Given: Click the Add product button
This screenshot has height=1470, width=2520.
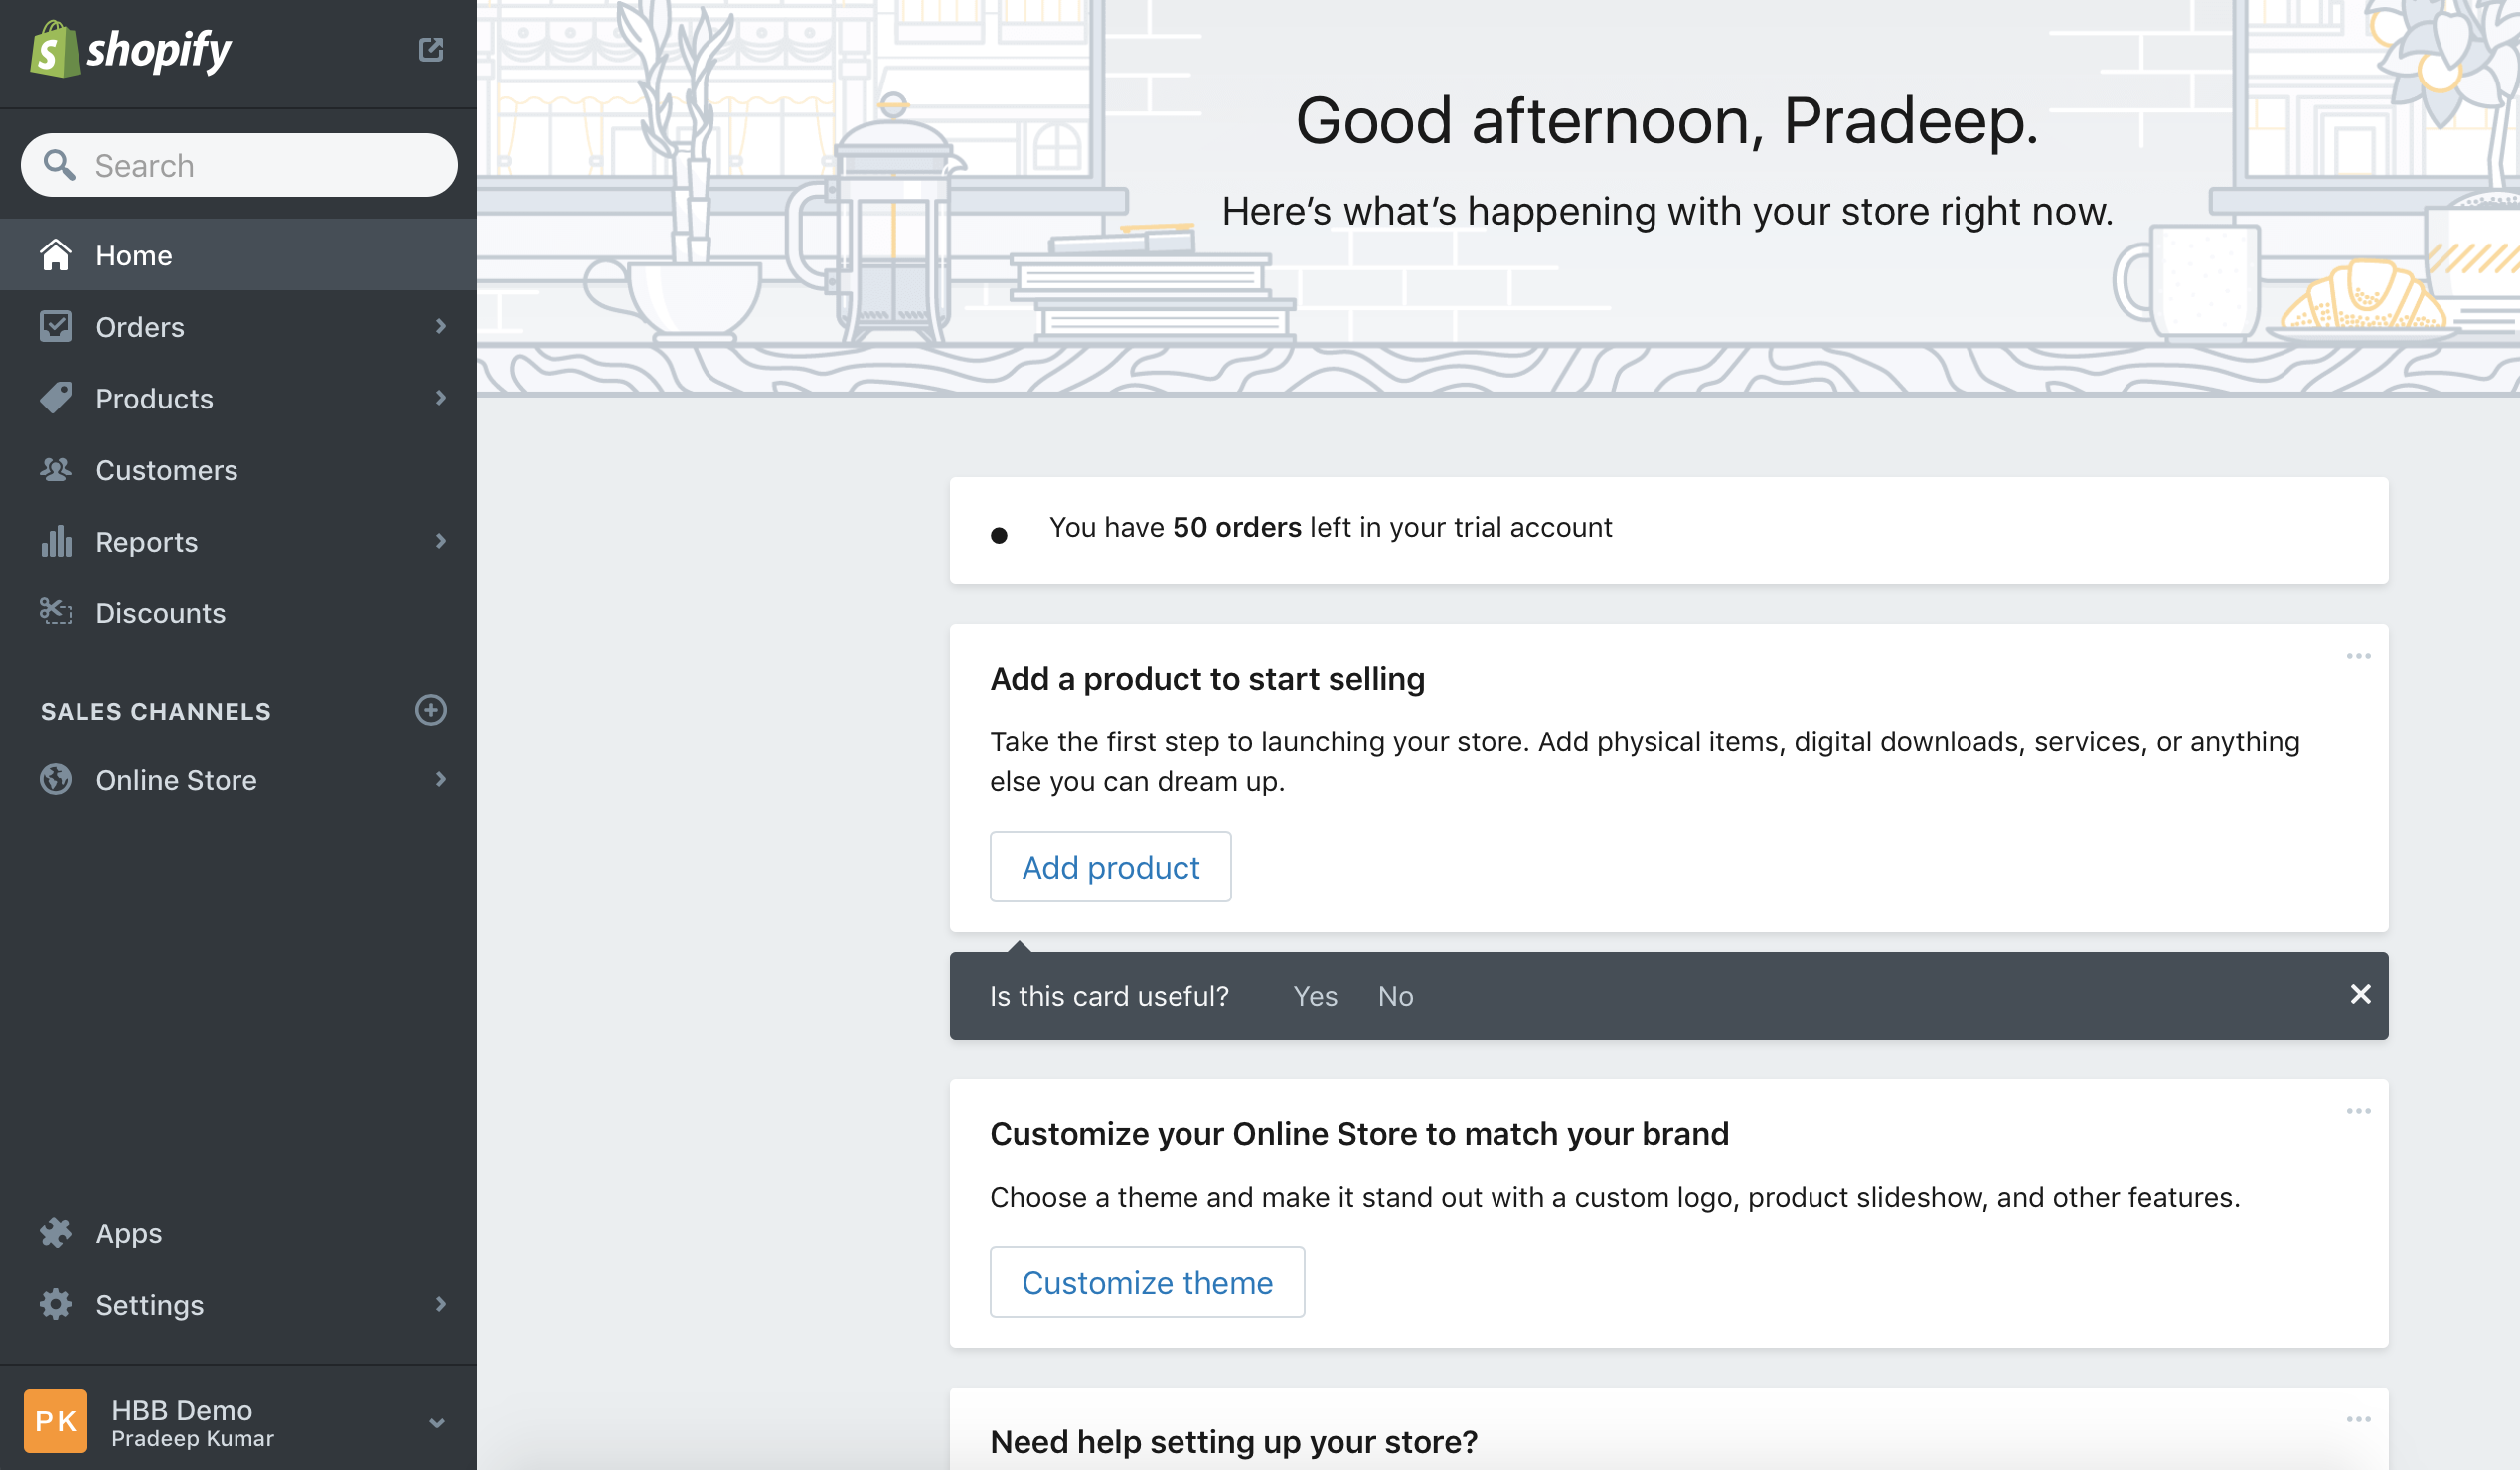Looking at the screenshot, I should (x=1110, y=867).
